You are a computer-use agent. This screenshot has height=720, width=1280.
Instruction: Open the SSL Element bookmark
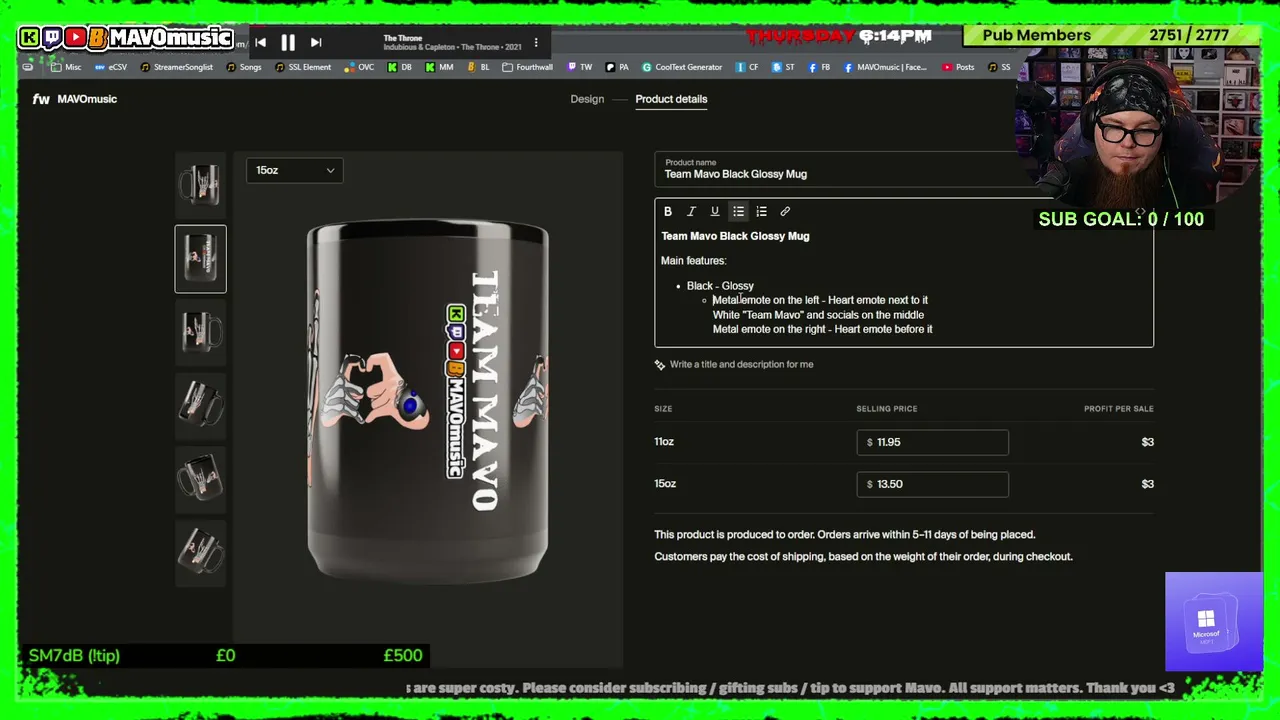pyautogui.click(x=302, y=67)
